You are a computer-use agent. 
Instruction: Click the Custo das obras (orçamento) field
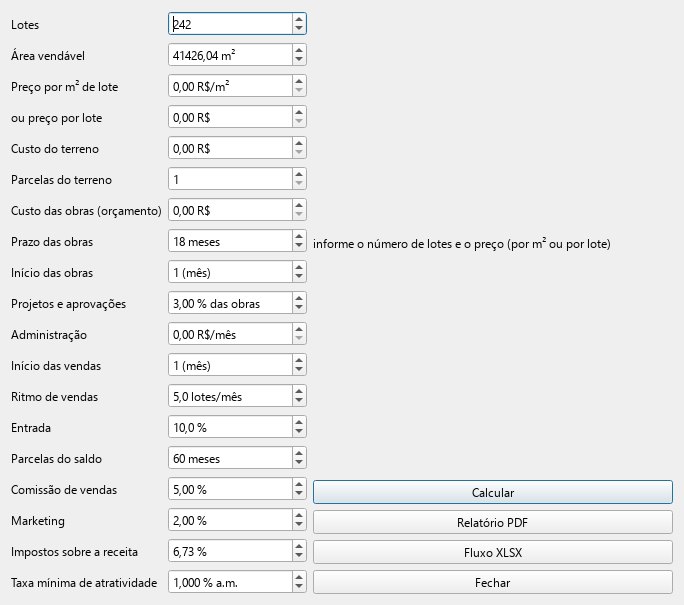[230, 210]
